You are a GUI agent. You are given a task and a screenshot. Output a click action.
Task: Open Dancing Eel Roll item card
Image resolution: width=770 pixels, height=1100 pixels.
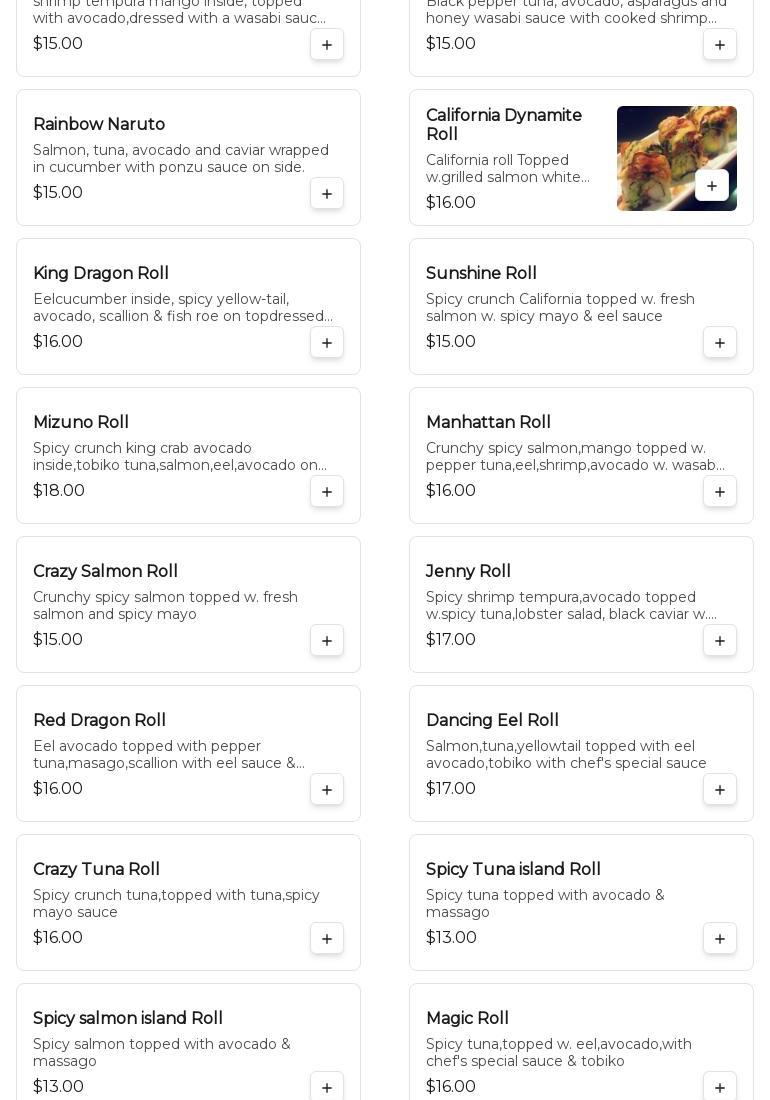(581, 753)
